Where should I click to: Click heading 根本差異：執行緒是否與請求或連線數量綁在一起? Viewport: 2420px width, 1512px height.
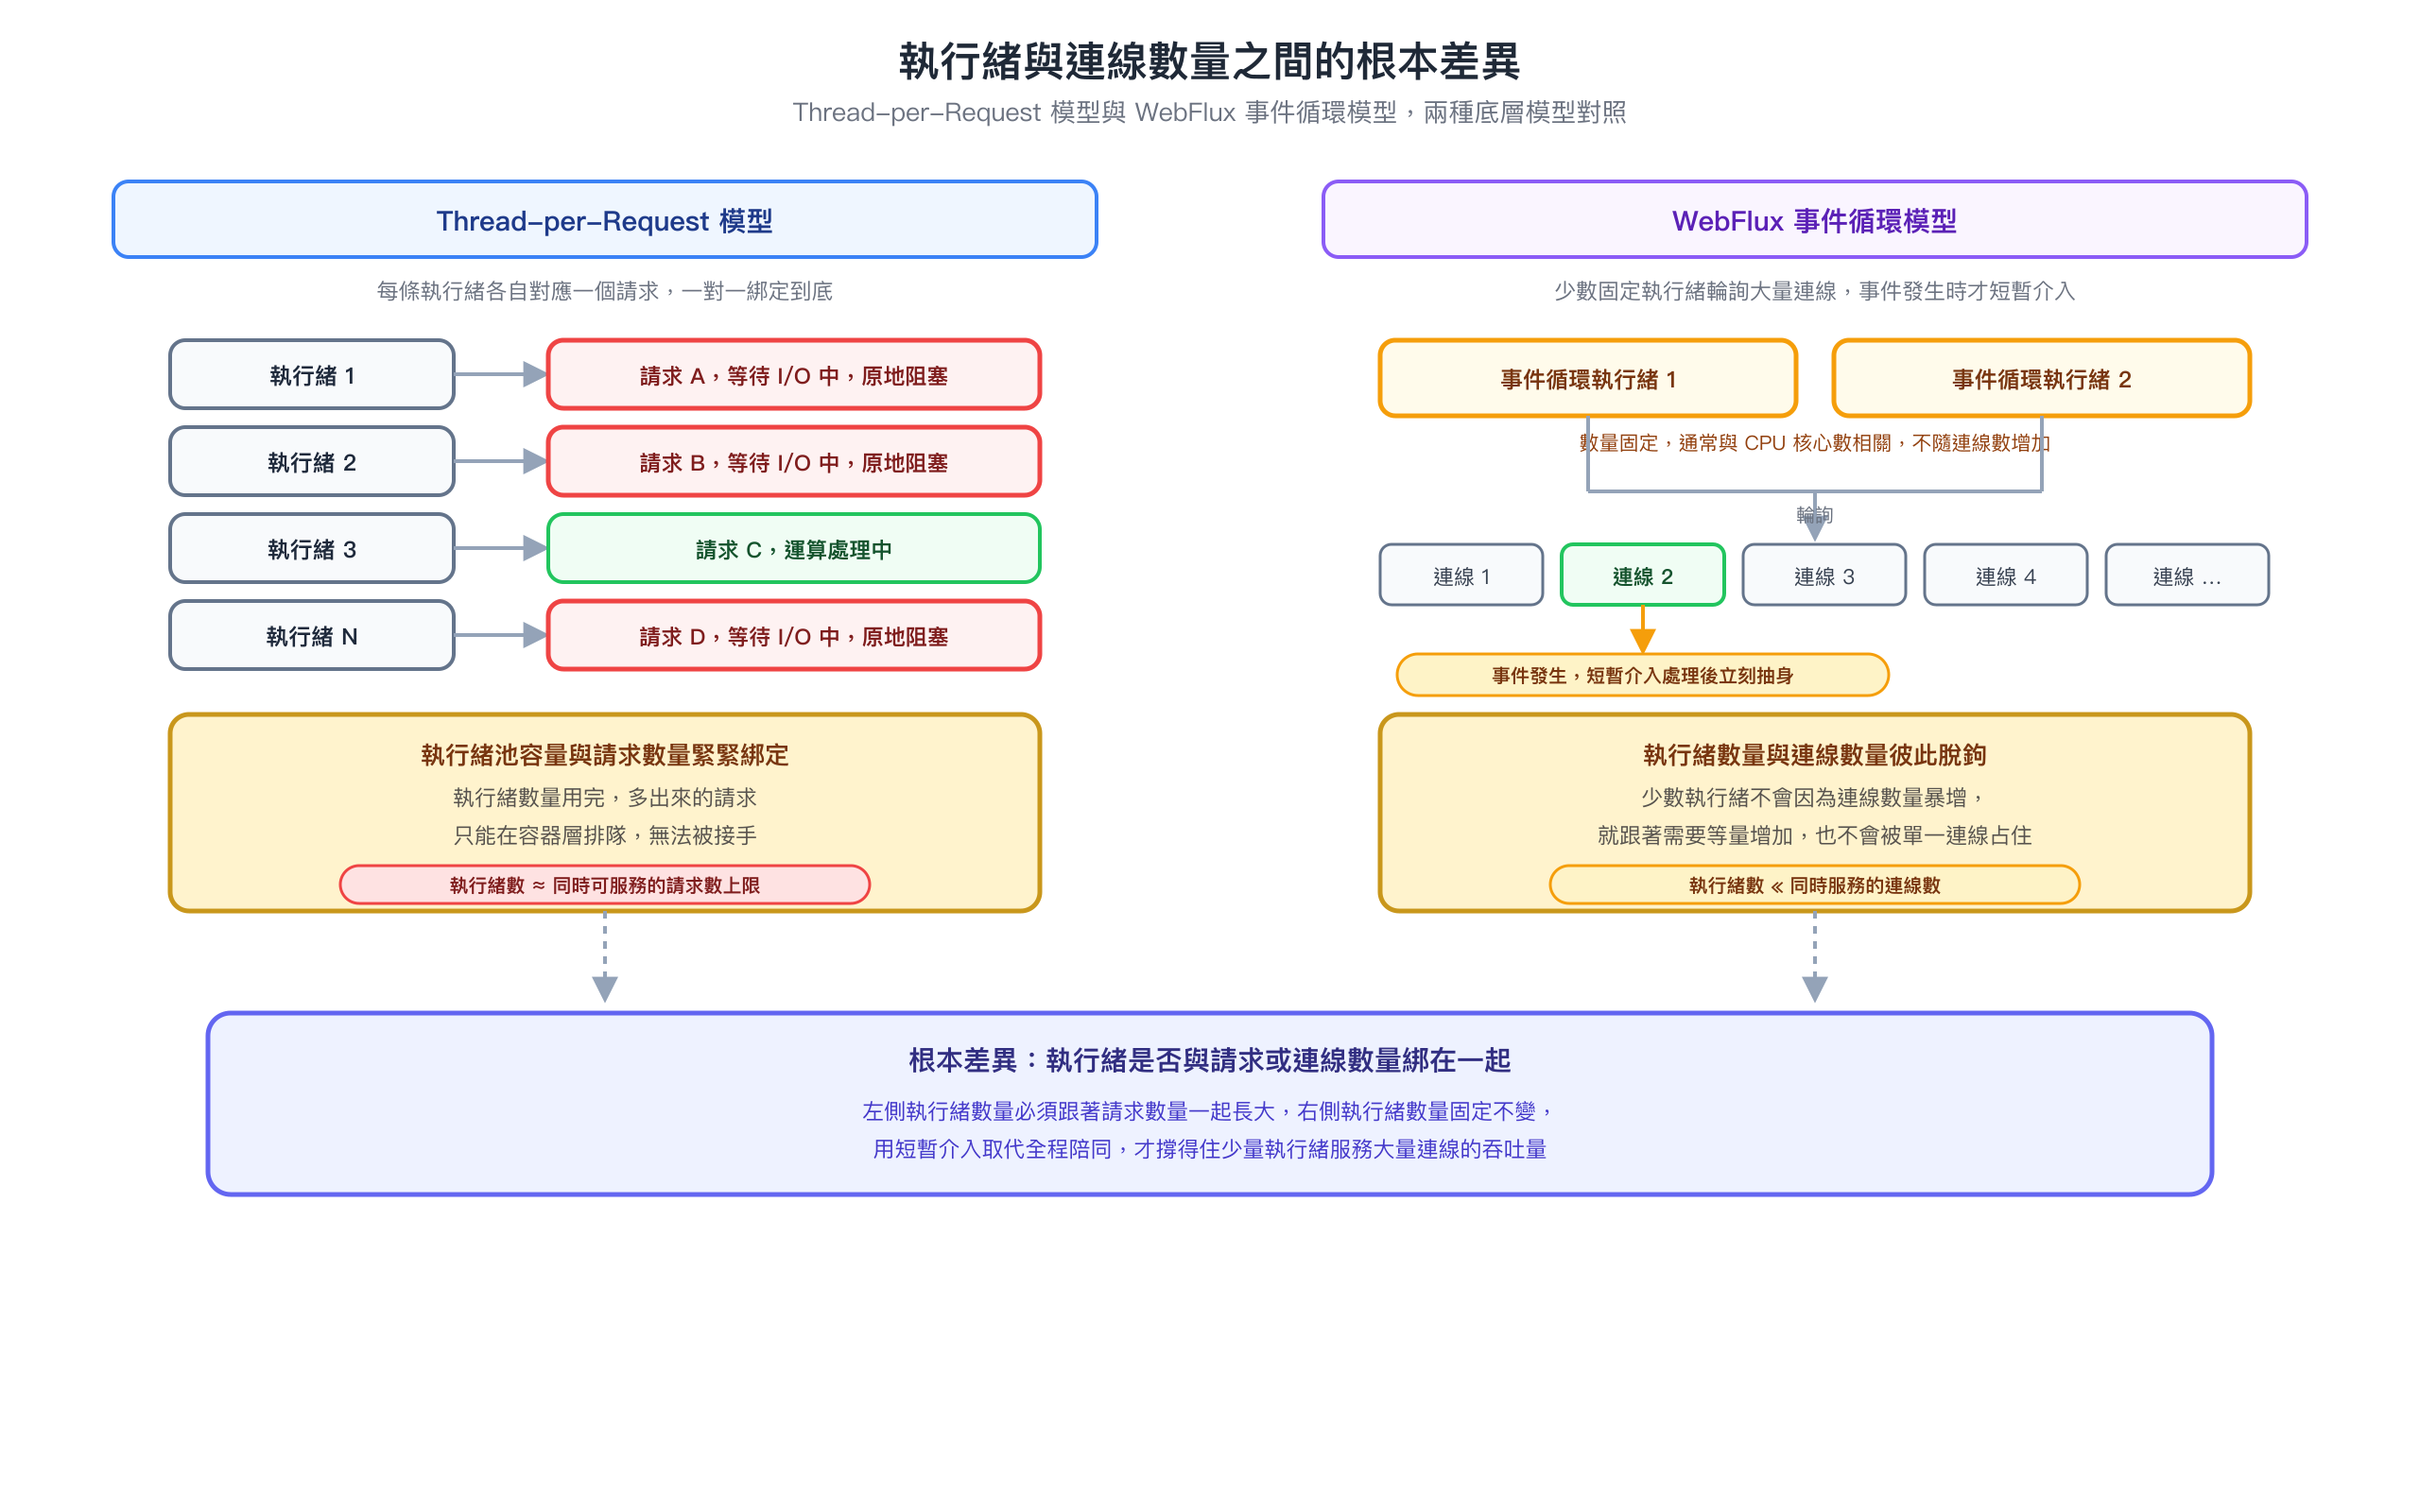[1209, 1060]
